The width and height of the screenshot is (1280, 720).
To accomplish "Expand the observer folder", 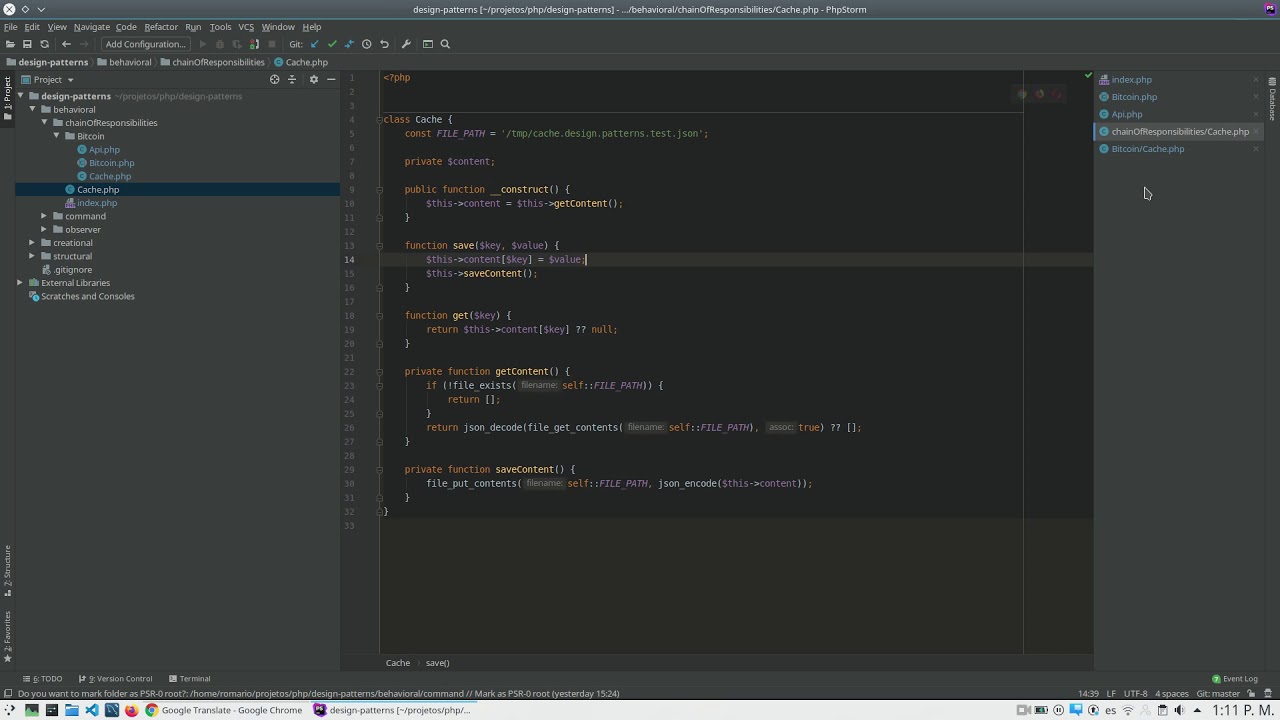I will tap(44, 229).
